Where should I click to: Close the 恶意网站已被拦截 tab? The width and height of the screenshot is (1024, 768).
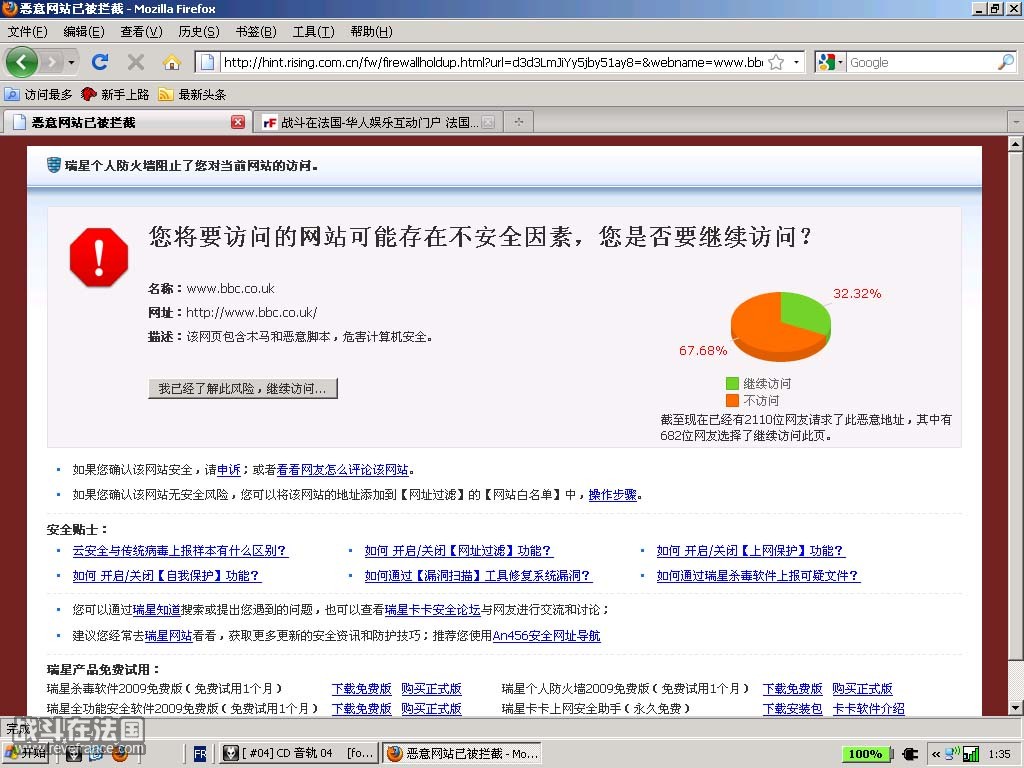(x=238, y=122)
